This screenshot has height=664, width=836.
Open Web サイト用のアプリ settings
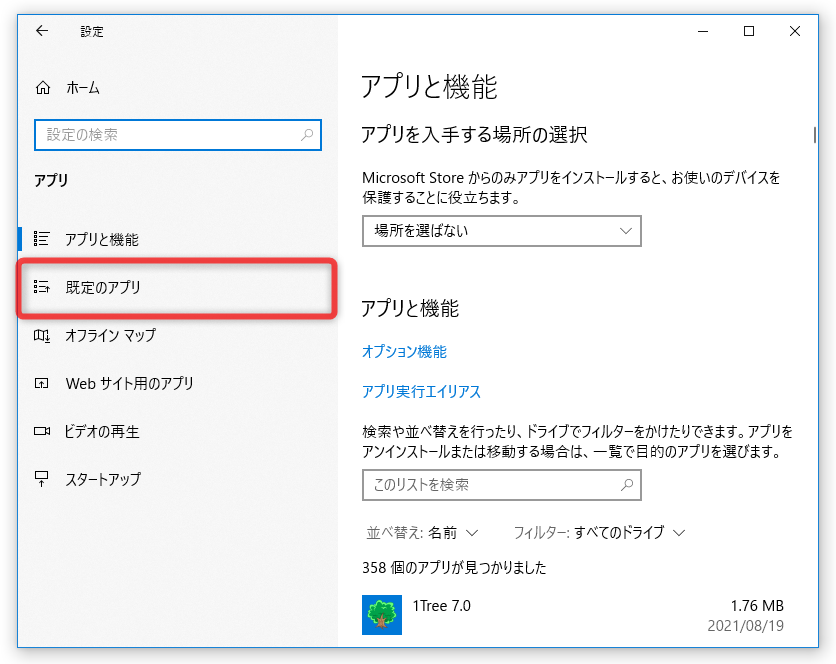178,383
